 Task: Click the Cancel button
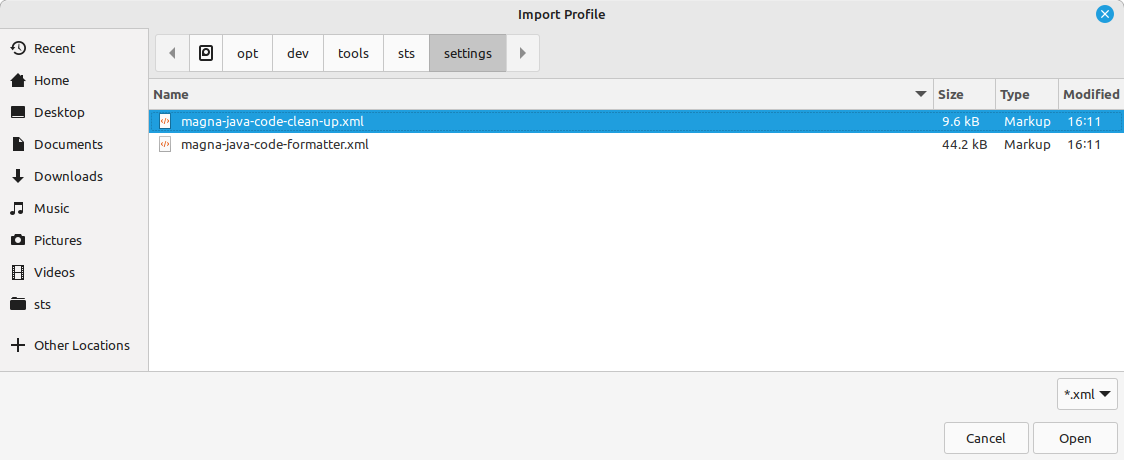click(986, 439)
